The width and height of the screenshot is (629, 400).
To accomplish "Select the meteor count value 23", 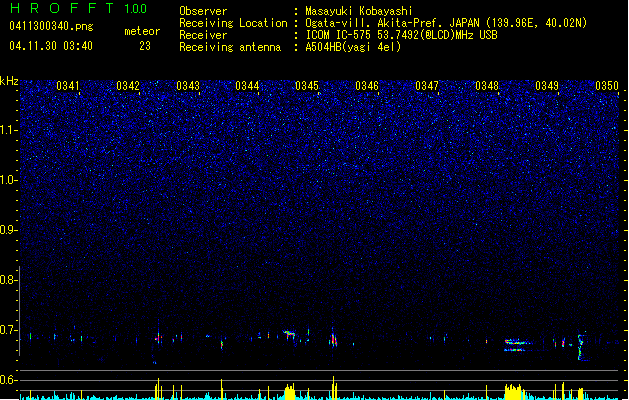I will click(x=145, y=46).
